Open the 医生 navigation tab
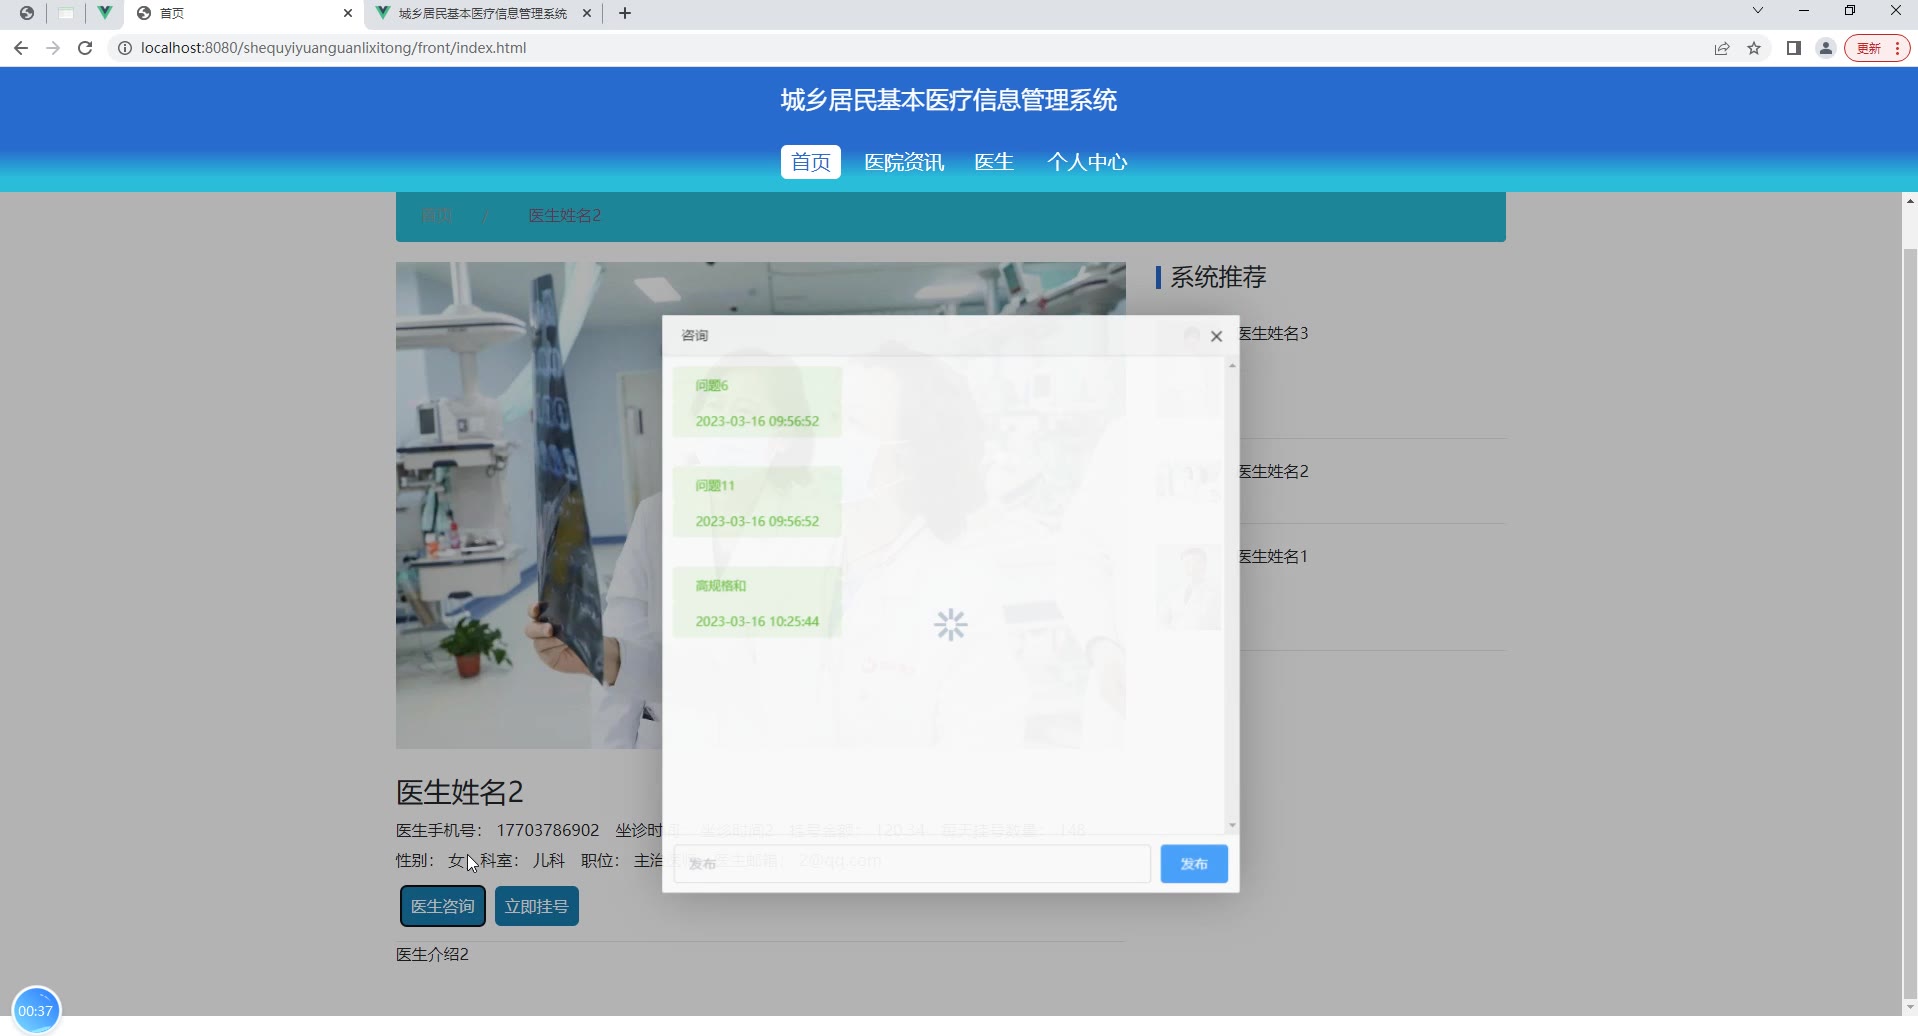 pos(994,162)
